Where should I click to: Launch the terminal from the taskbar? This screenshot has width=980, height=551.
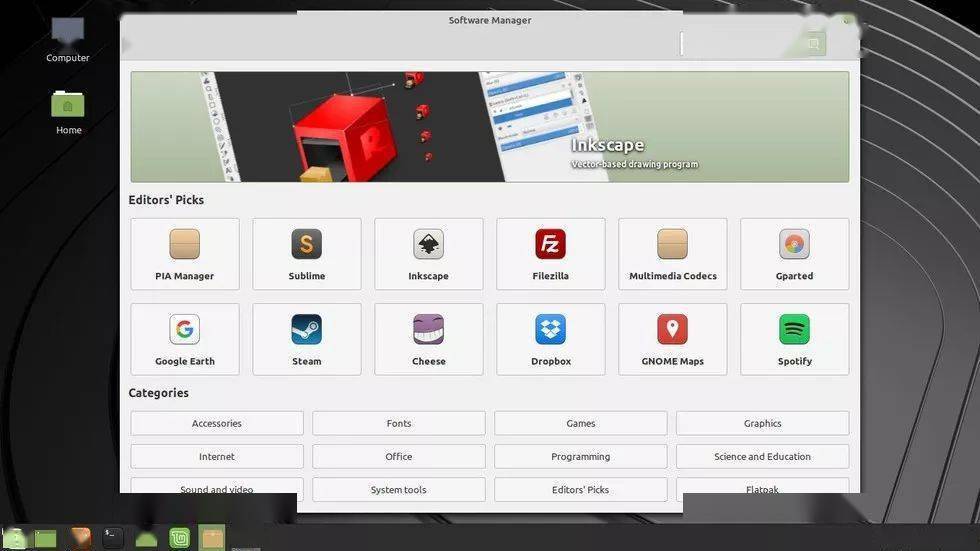point(112,537)
